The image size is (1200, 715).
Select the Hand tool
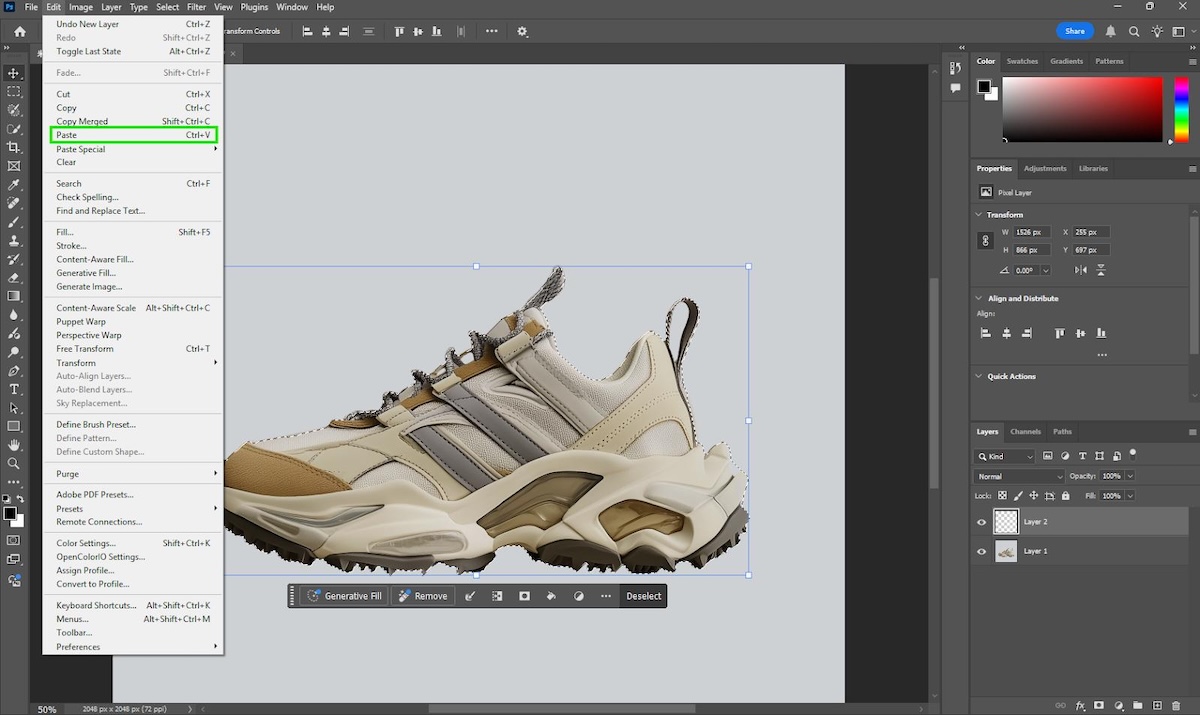coord(14,445)
